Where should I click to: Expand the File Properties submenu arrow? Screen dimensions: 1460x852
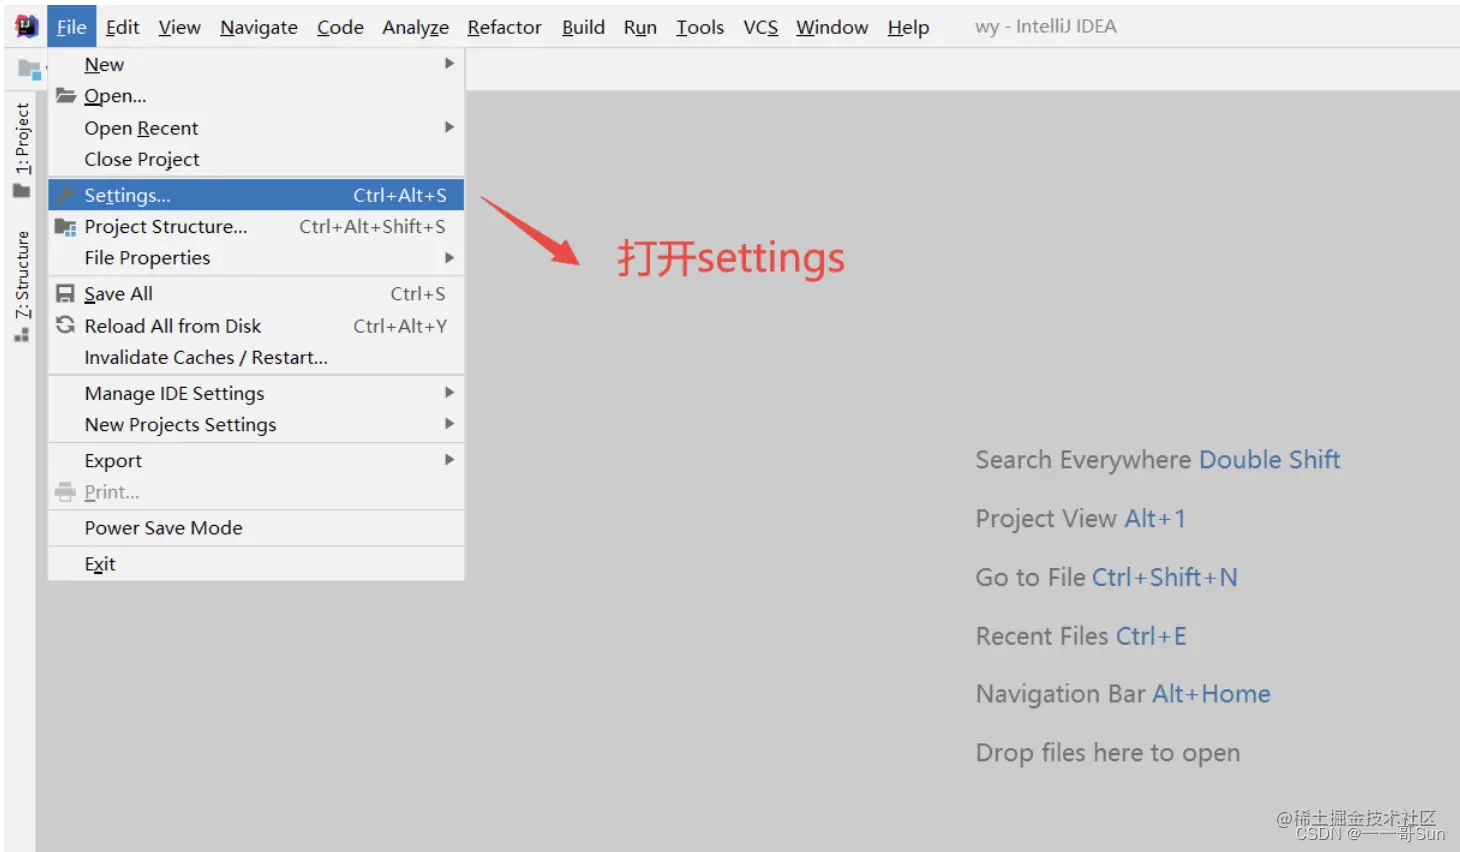[x=449, y=258]
